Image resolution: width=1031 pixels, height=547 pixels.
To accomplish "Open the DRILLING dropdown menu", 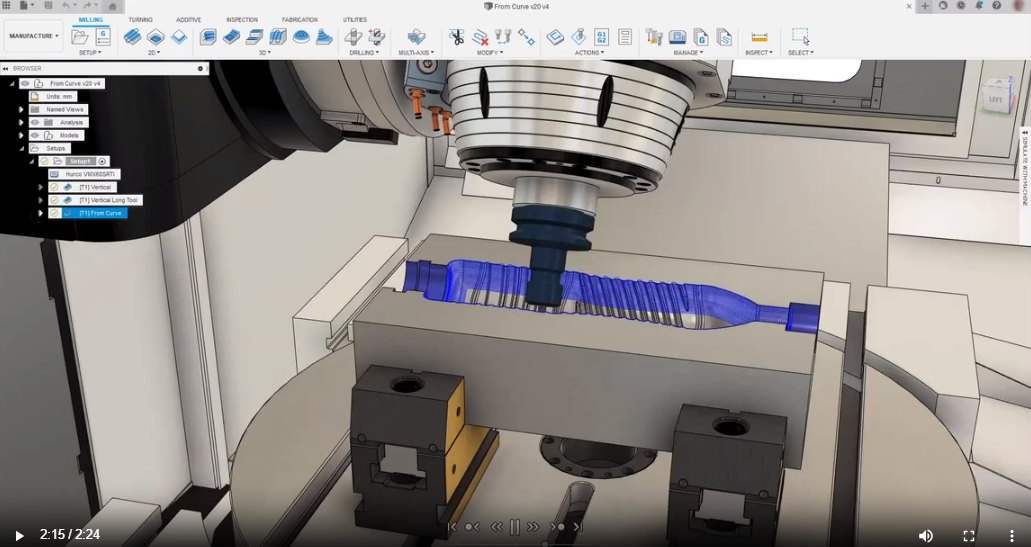I will pyautogui.click(x=364, y=53).
